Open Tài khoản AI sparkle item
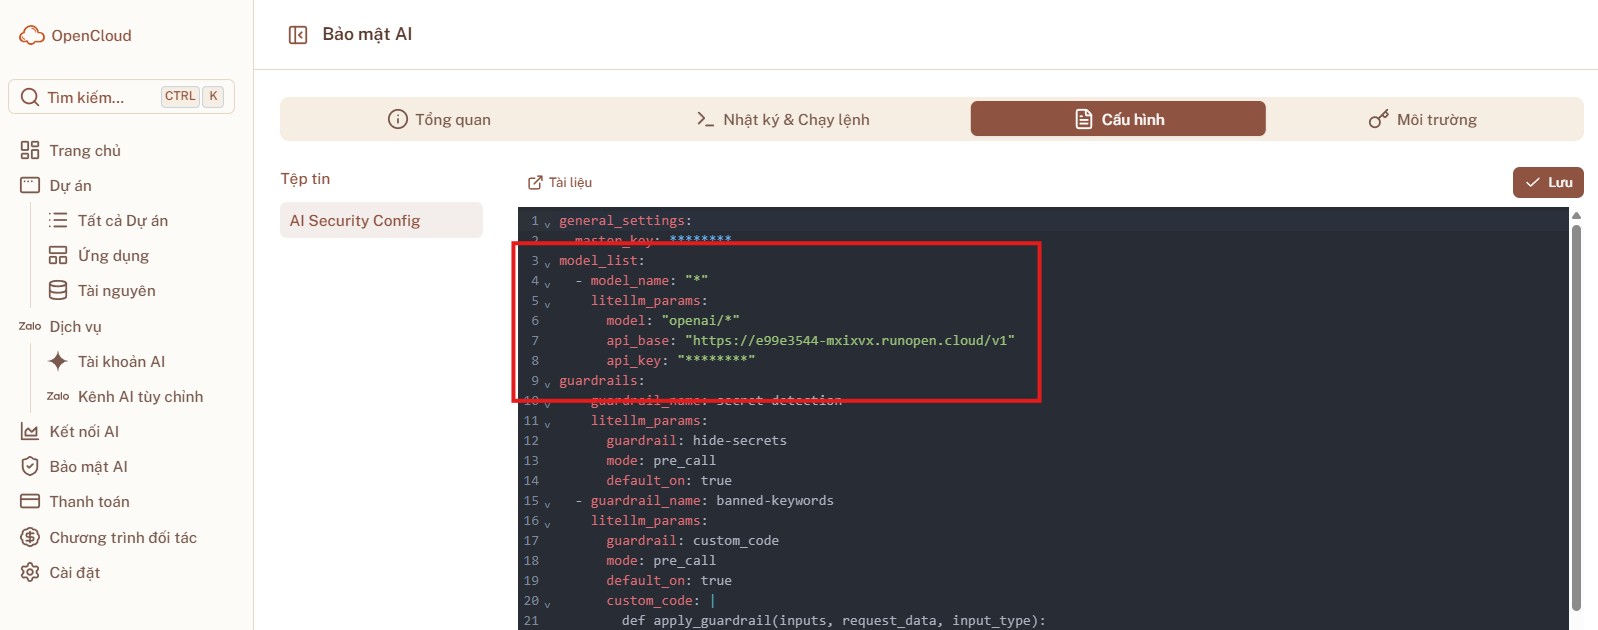 pos(121,362)
